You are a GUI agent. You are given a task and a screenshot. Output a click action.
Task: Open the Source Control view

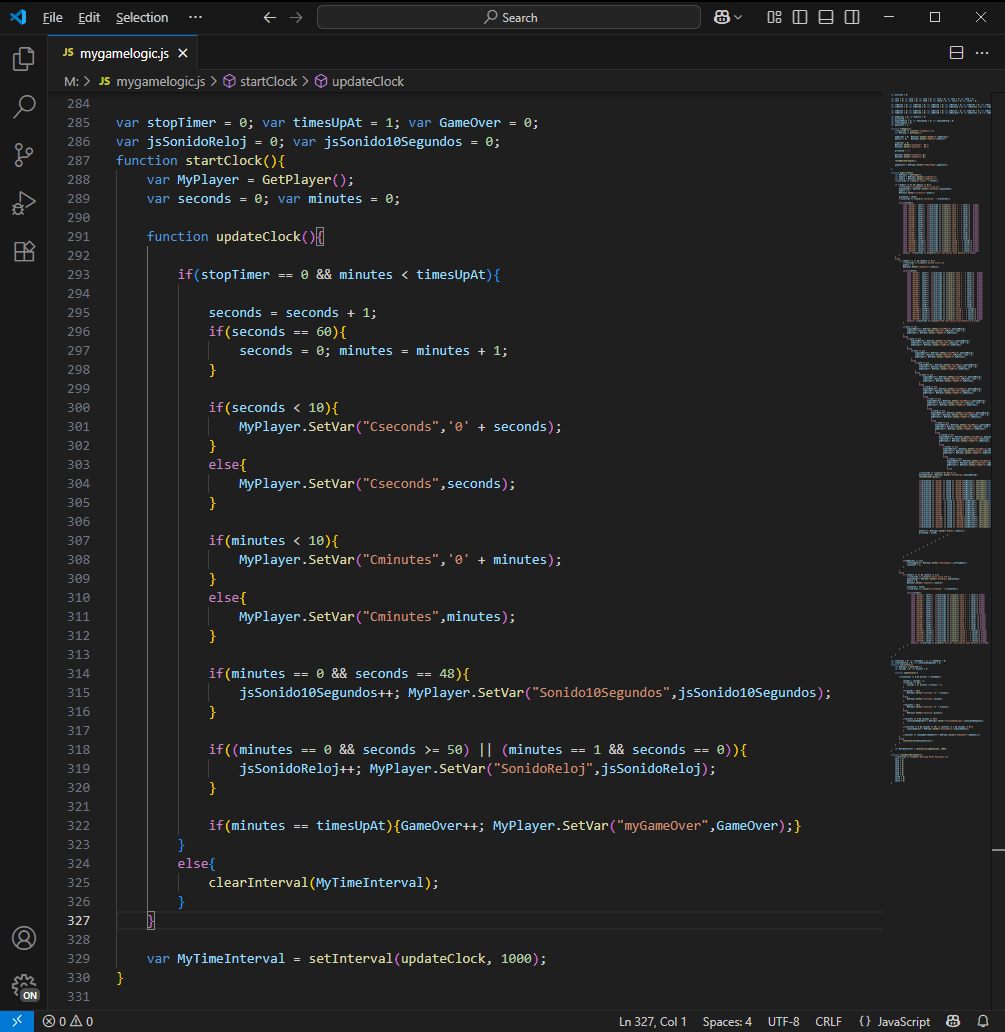(24, 155)
